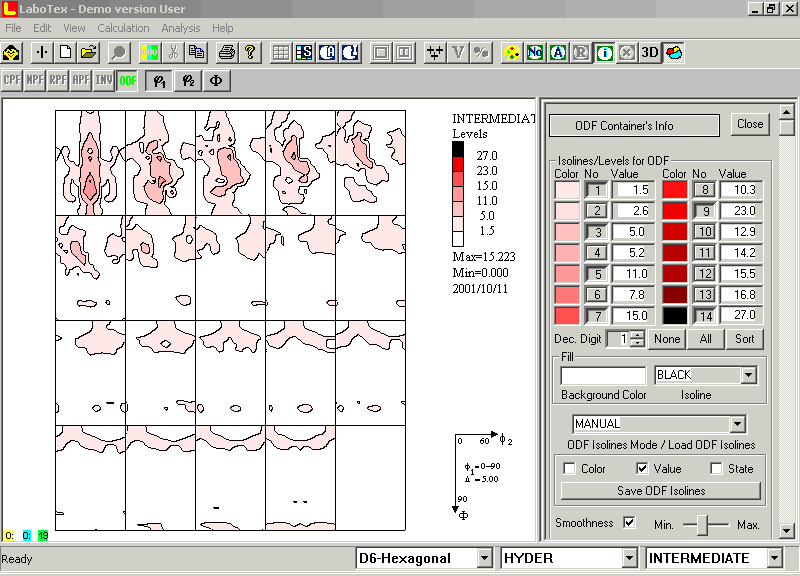Open the Isoline color BLACK dropdown
This screenshot has height=576, width=800.
click(748, 375)
